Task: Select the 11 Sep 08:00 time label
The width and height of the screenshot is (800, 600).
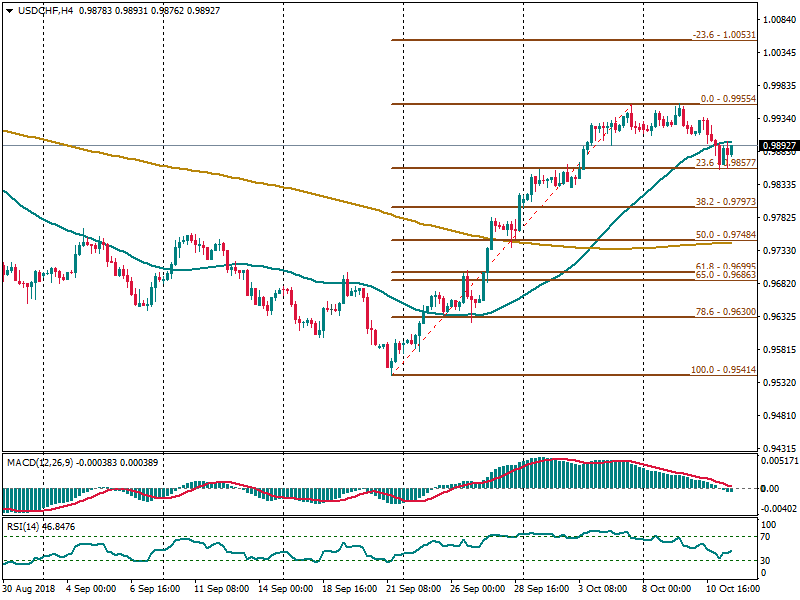Action: point(221,589)
